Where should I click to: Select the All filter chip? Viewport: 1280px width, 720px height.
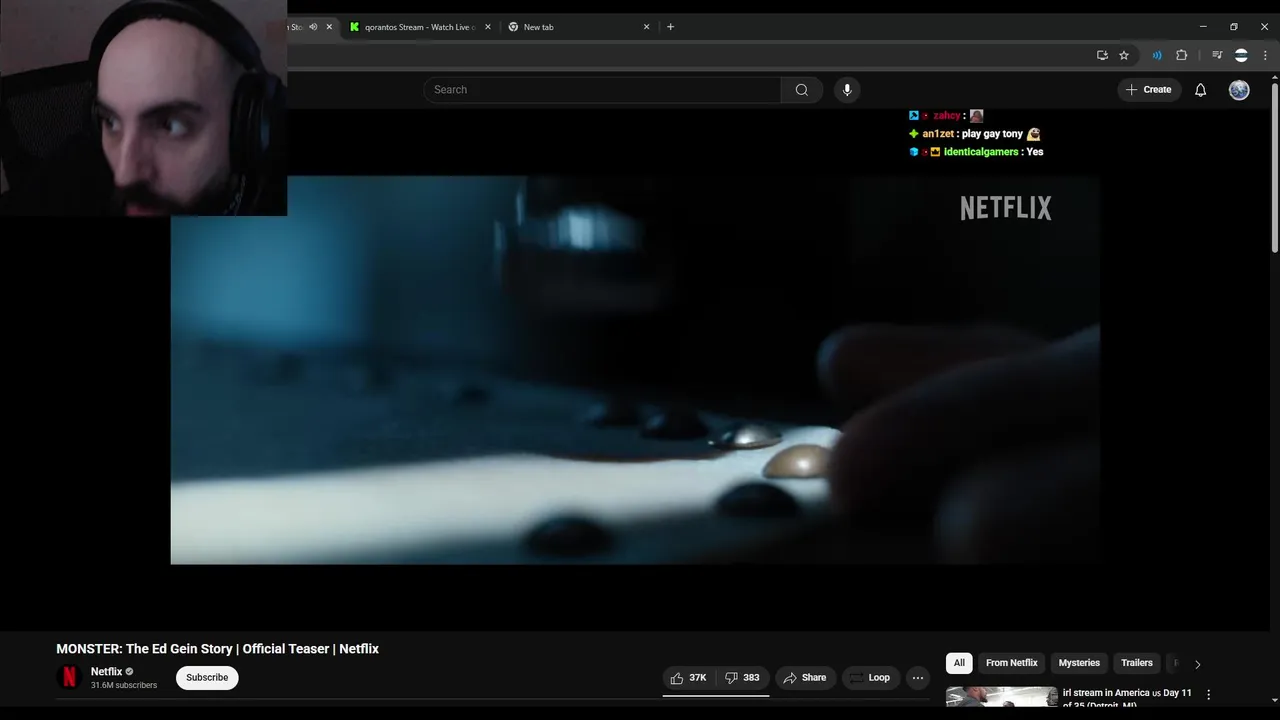click(959, 663)
